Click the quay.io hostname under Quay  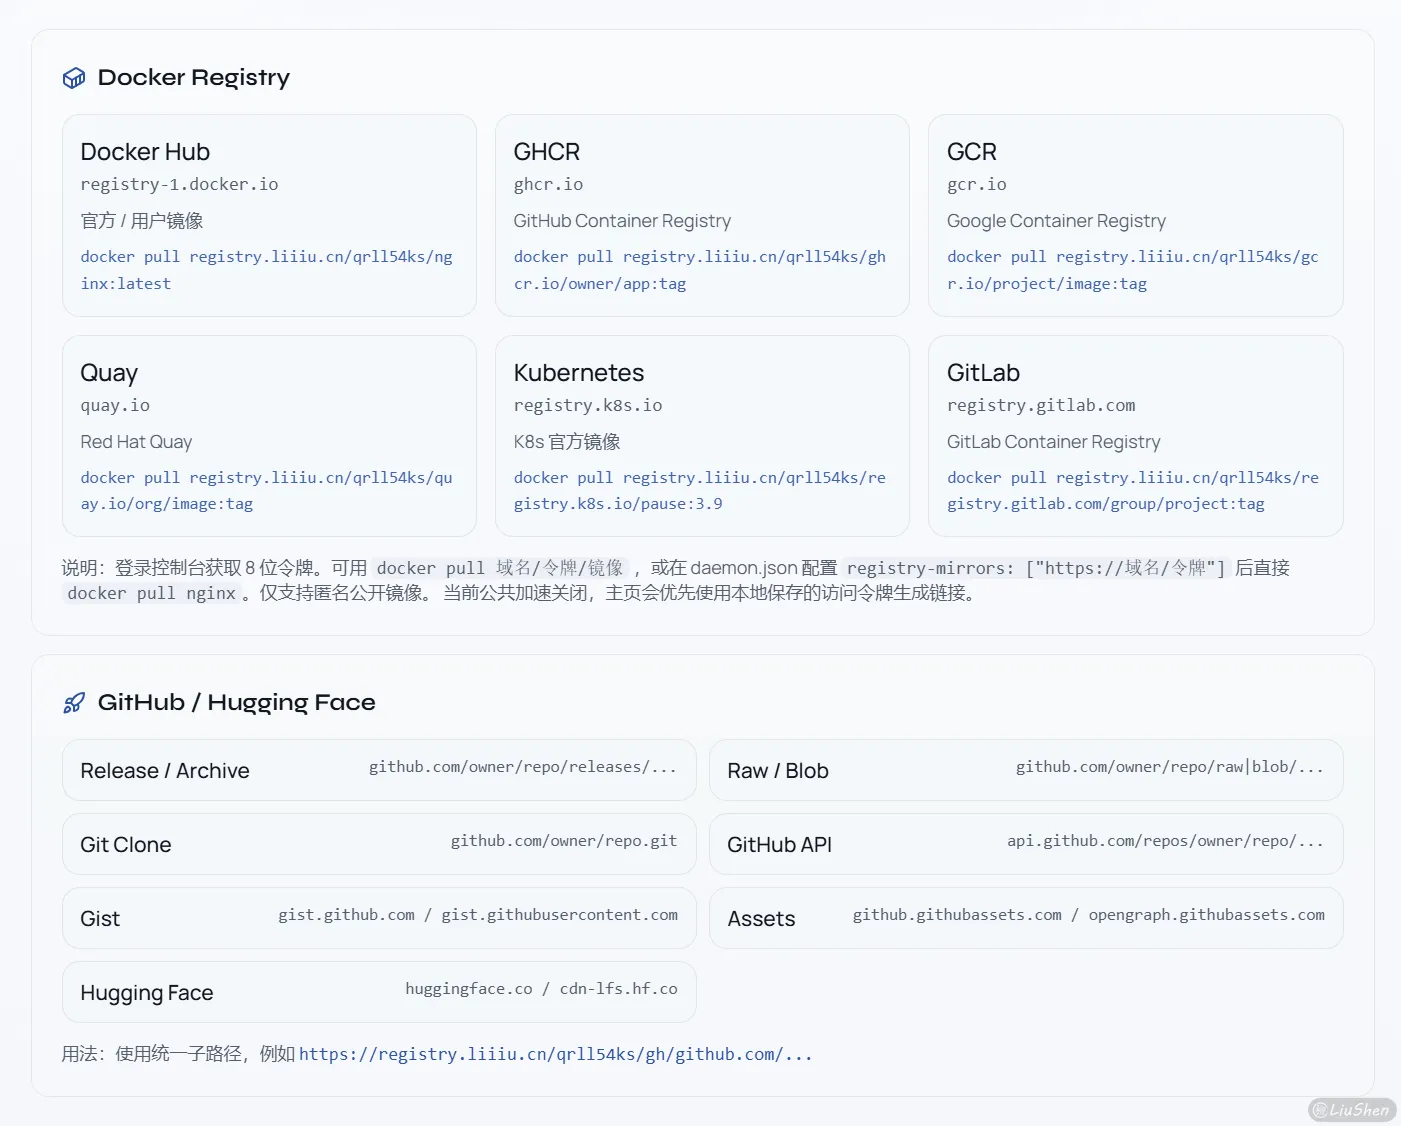(x=115, y=405)
